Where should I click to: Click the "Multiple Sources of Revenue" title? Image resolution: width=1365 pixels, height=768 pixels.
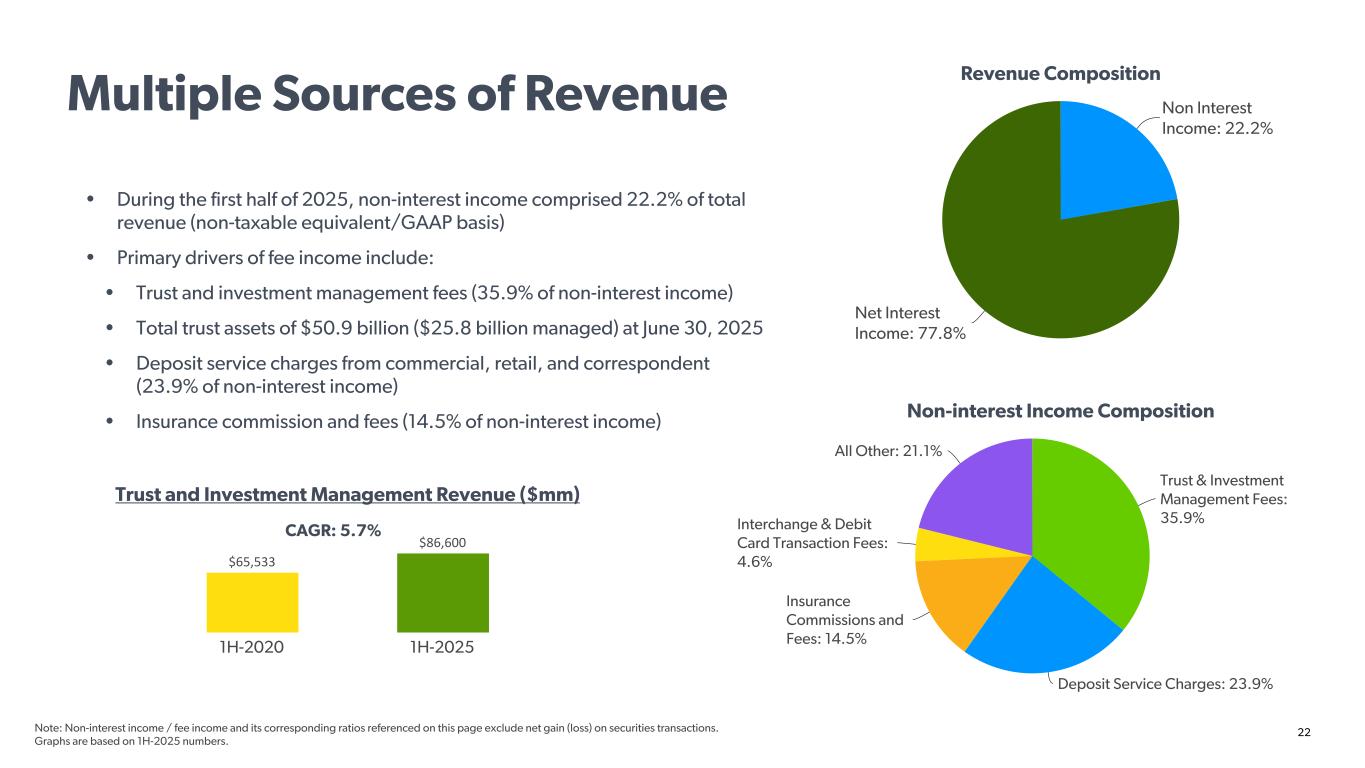(x=396, y=95)
